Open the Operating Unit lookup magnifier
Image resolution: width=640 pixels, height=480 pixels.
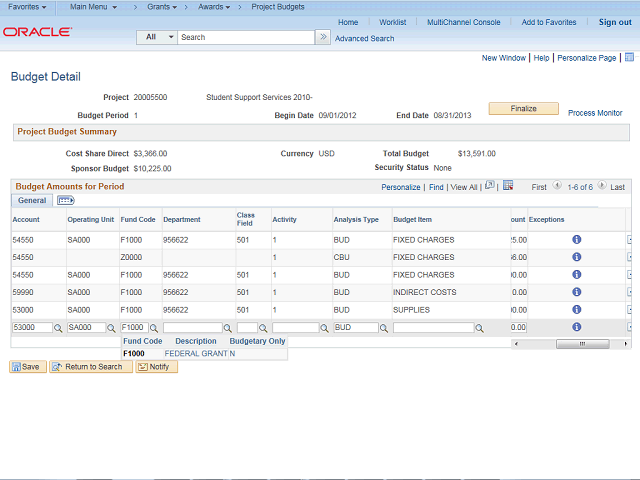pyautogui.click(x=110, y=328)
